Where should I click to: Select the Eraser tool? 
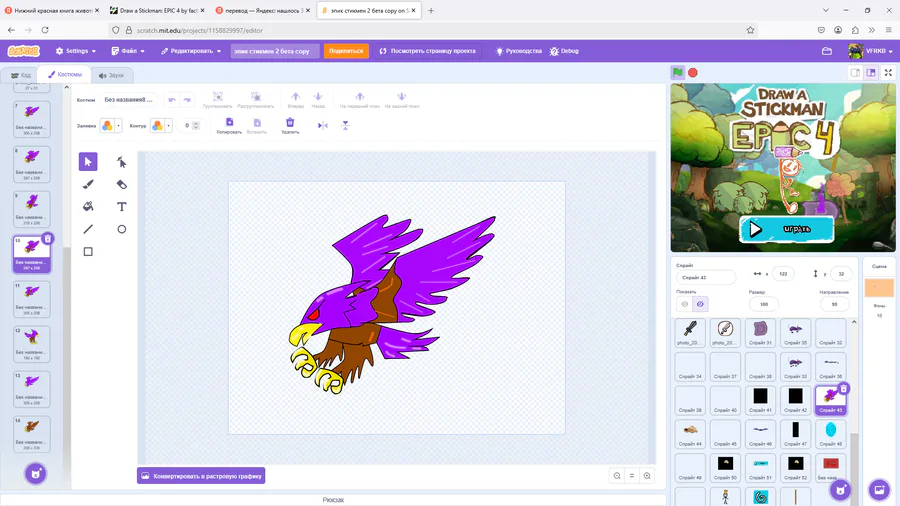point(121,184)
